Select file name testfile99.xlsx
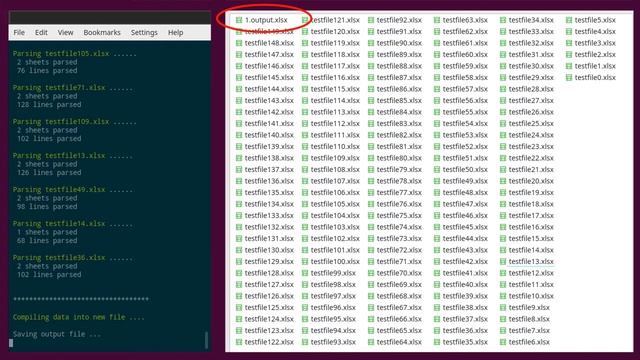640x360 pixels. point(333,273)
